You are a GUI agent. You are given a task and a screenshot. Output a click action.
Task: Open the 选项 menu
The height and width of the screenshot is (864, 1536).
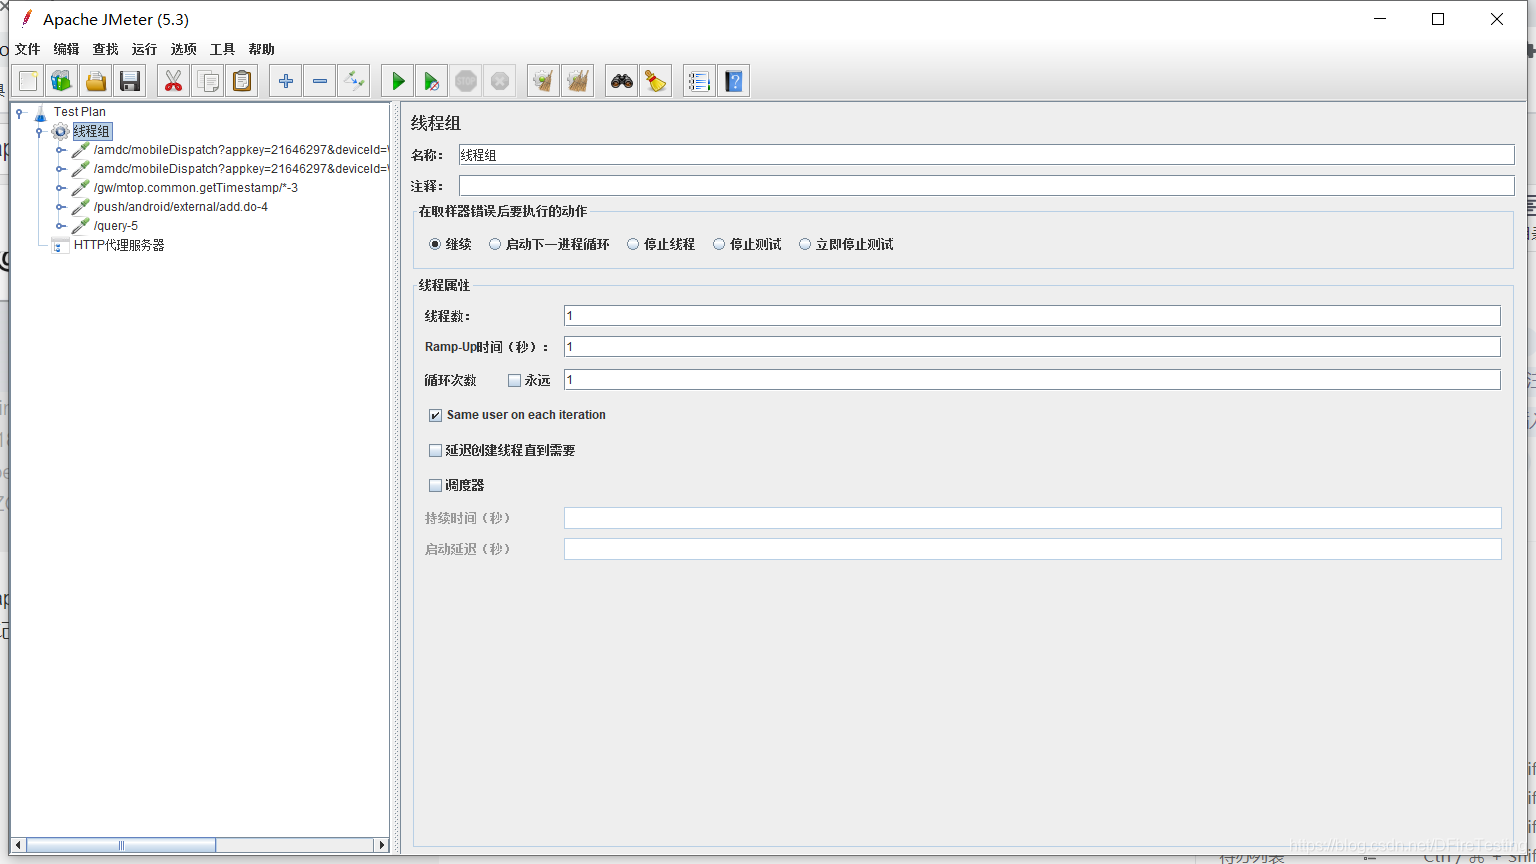click(183, 49)
